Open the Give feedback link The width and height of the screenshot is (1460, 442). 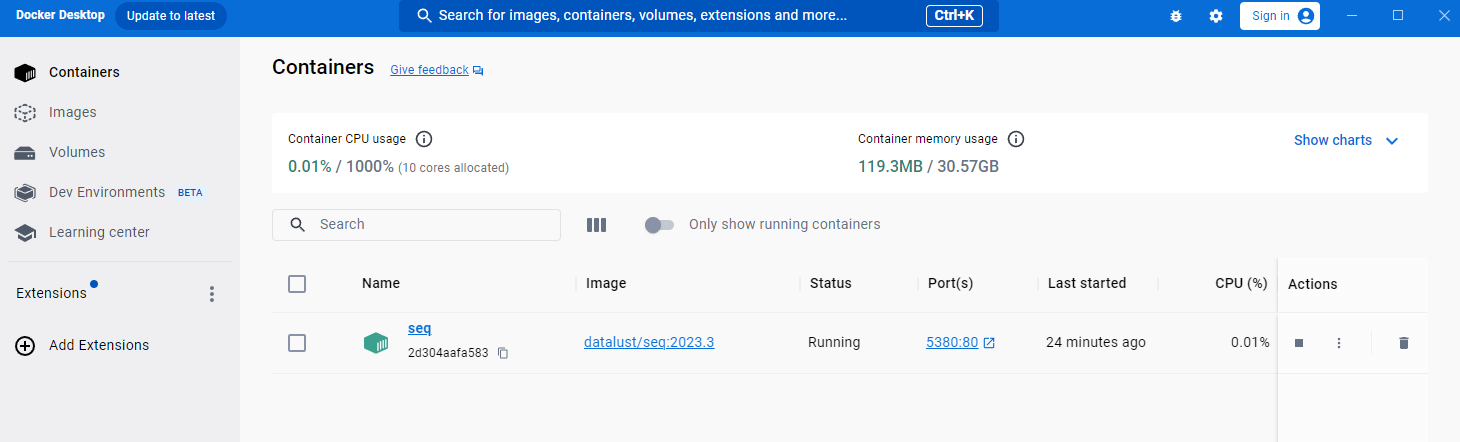coord(429,70)
